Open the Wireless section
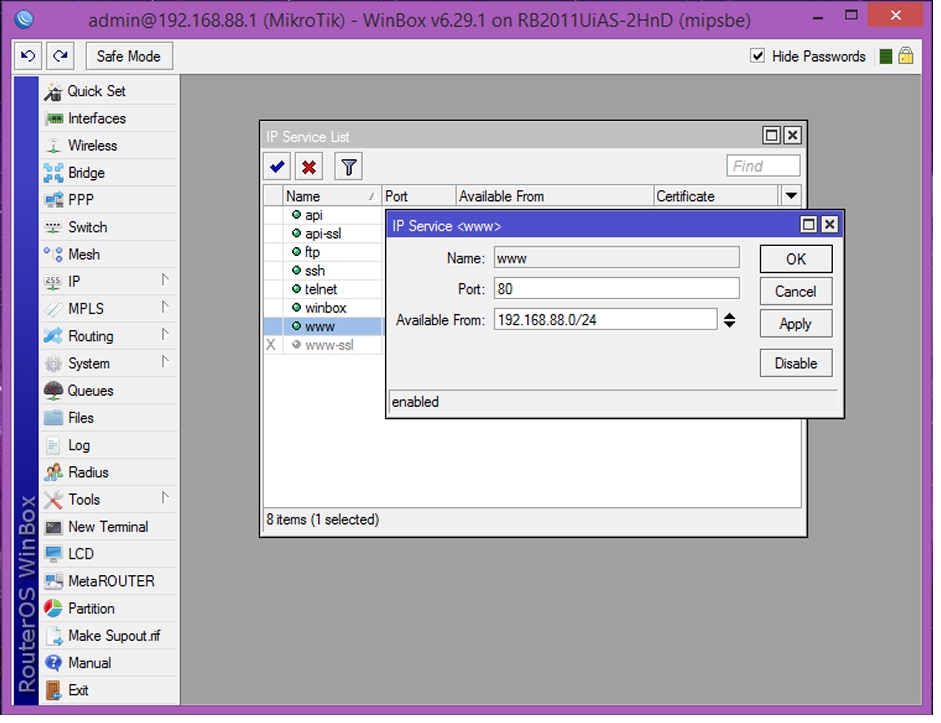Screen dimensions: 941x723 click(x=110, y=146)
